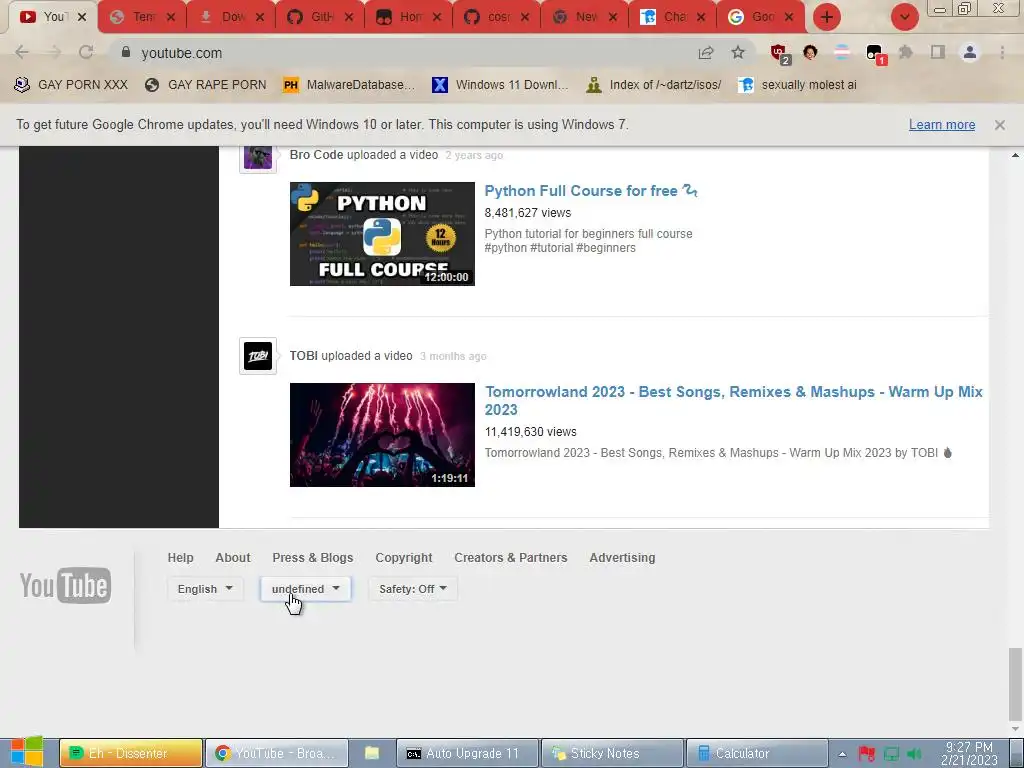Dismiss the Chrome update notice bar
Viewport: 1024px width, 768px height.
[x=999, y=125]
